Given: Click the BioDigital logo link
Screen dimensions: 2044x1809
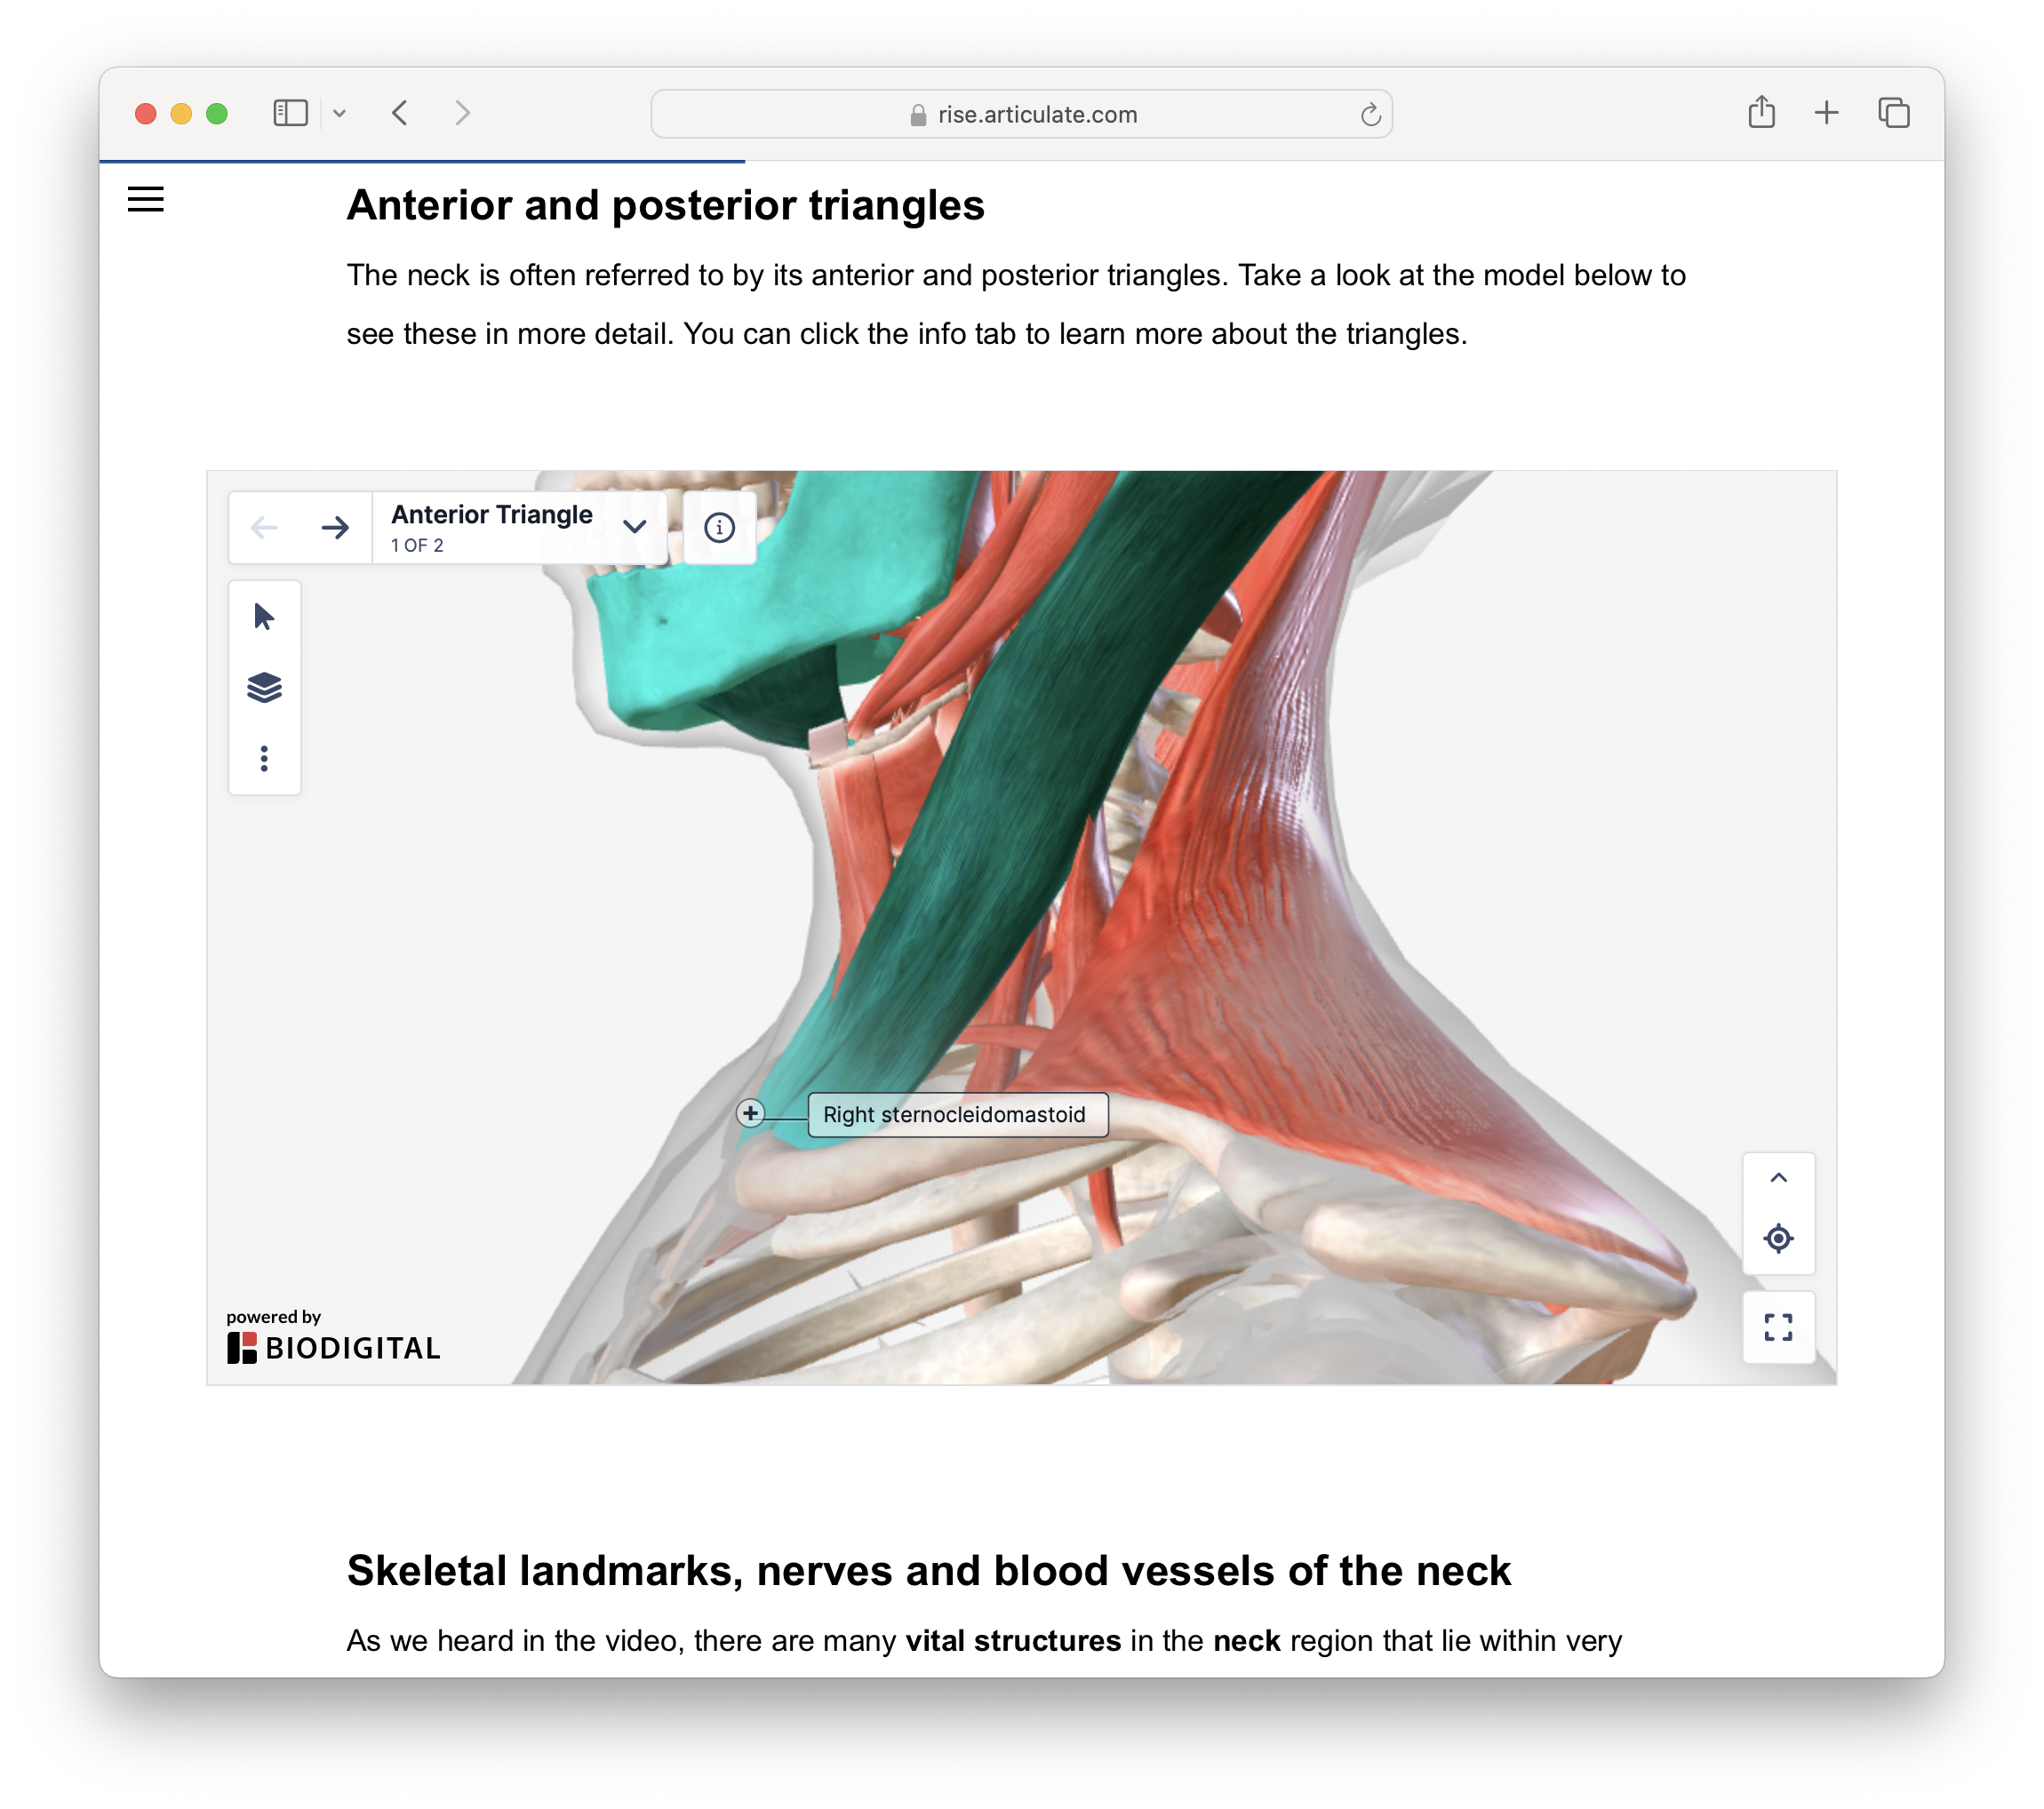Looking at the screenshot, I should tap(333, 1347).
